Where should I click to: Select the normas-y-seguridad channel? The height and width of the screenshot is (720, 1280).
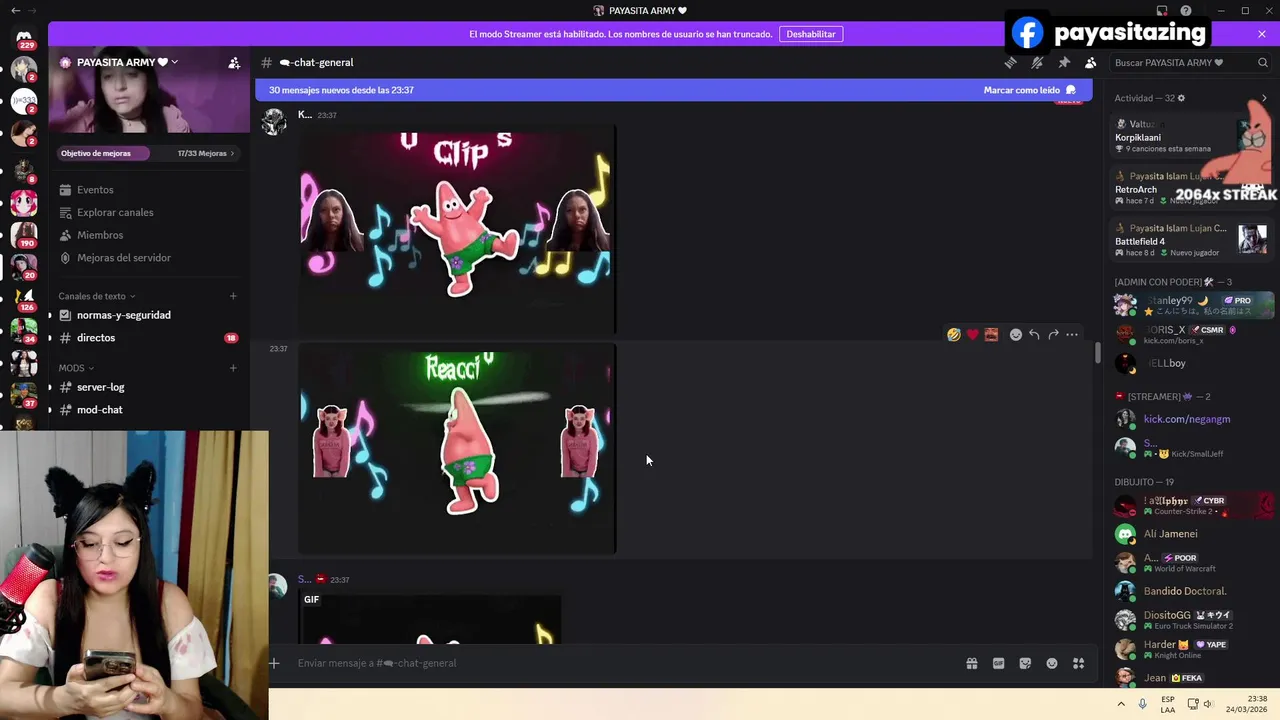click(x=148, y=315)
